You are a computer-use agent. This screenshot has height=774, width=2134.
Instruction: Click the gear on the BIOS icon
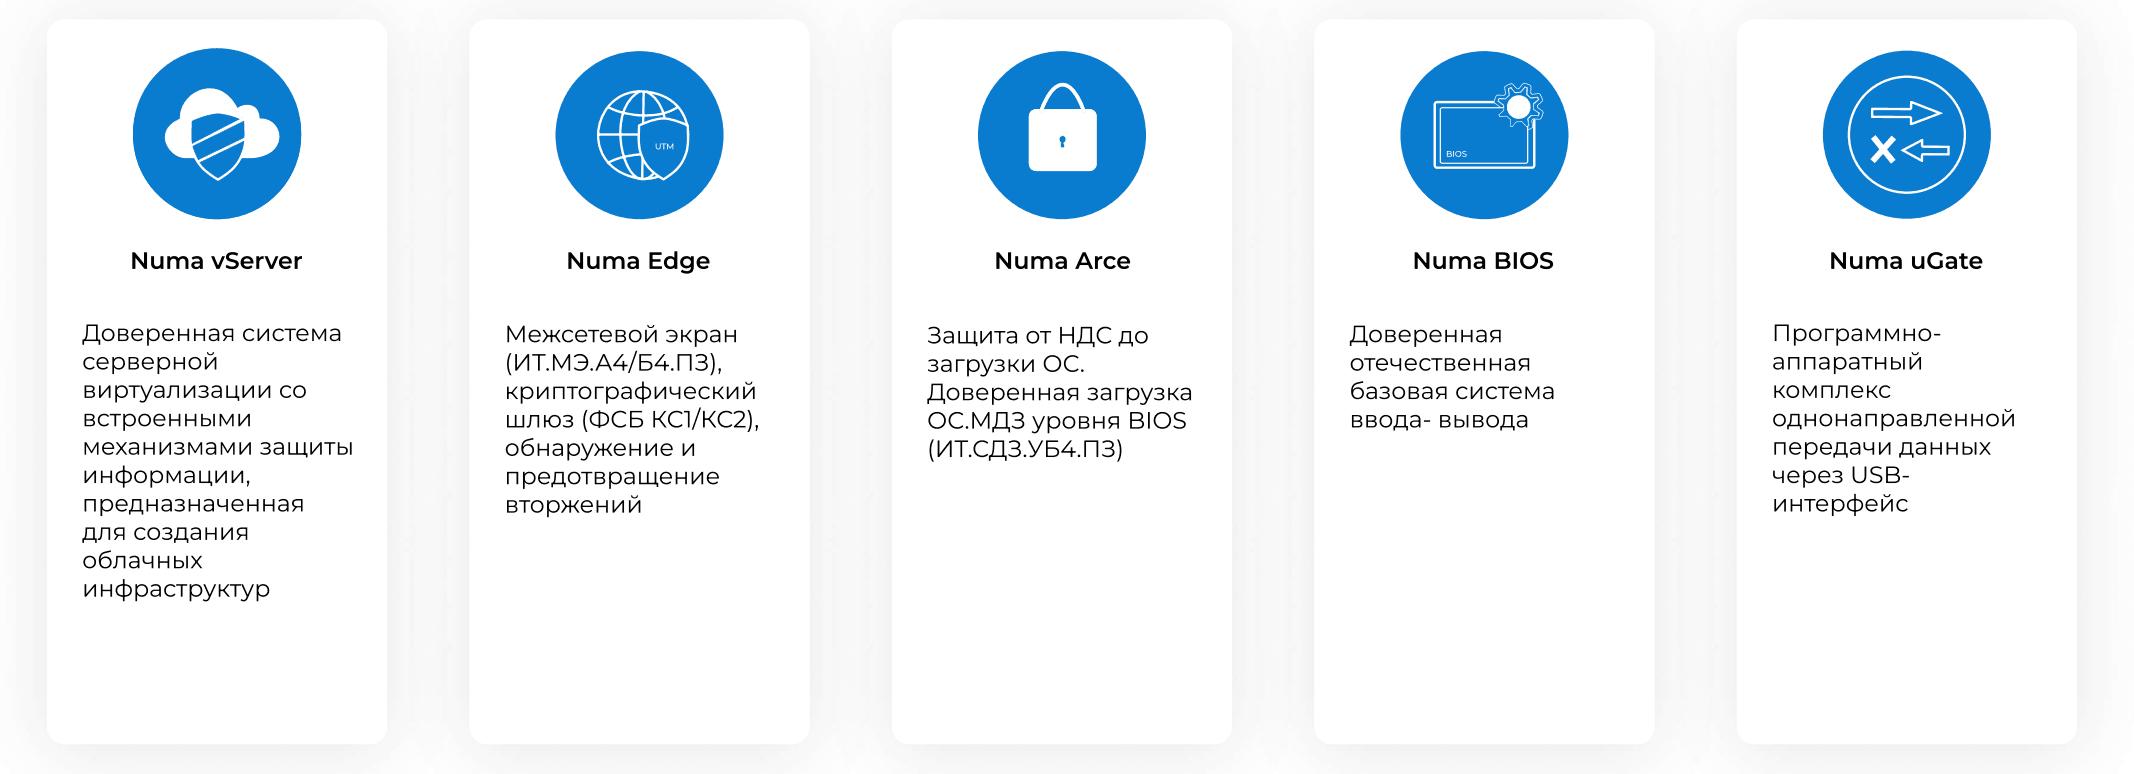1519,106
